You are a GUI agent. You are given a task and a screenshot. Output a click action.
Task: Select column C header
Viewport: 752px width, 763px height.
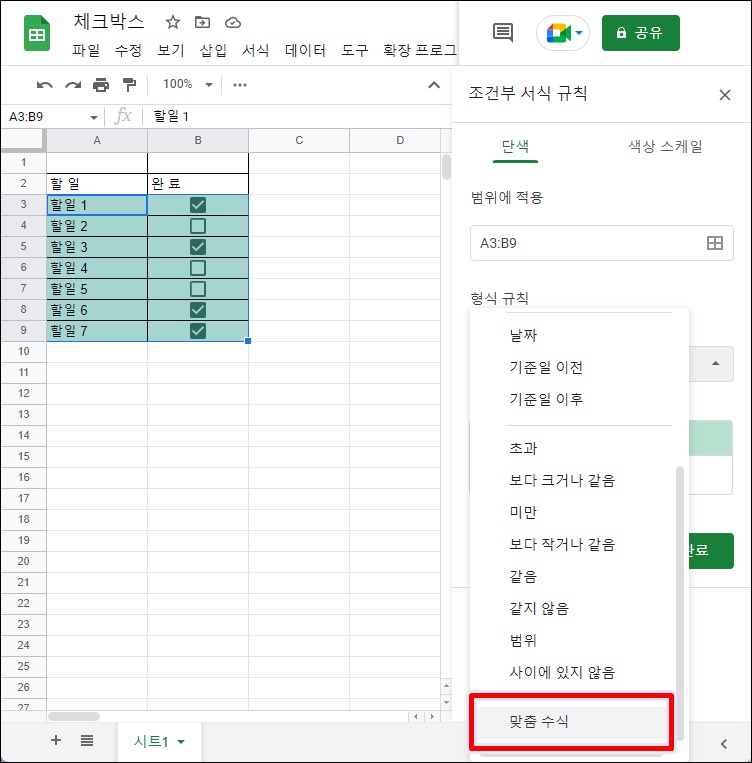coord(299,140)
